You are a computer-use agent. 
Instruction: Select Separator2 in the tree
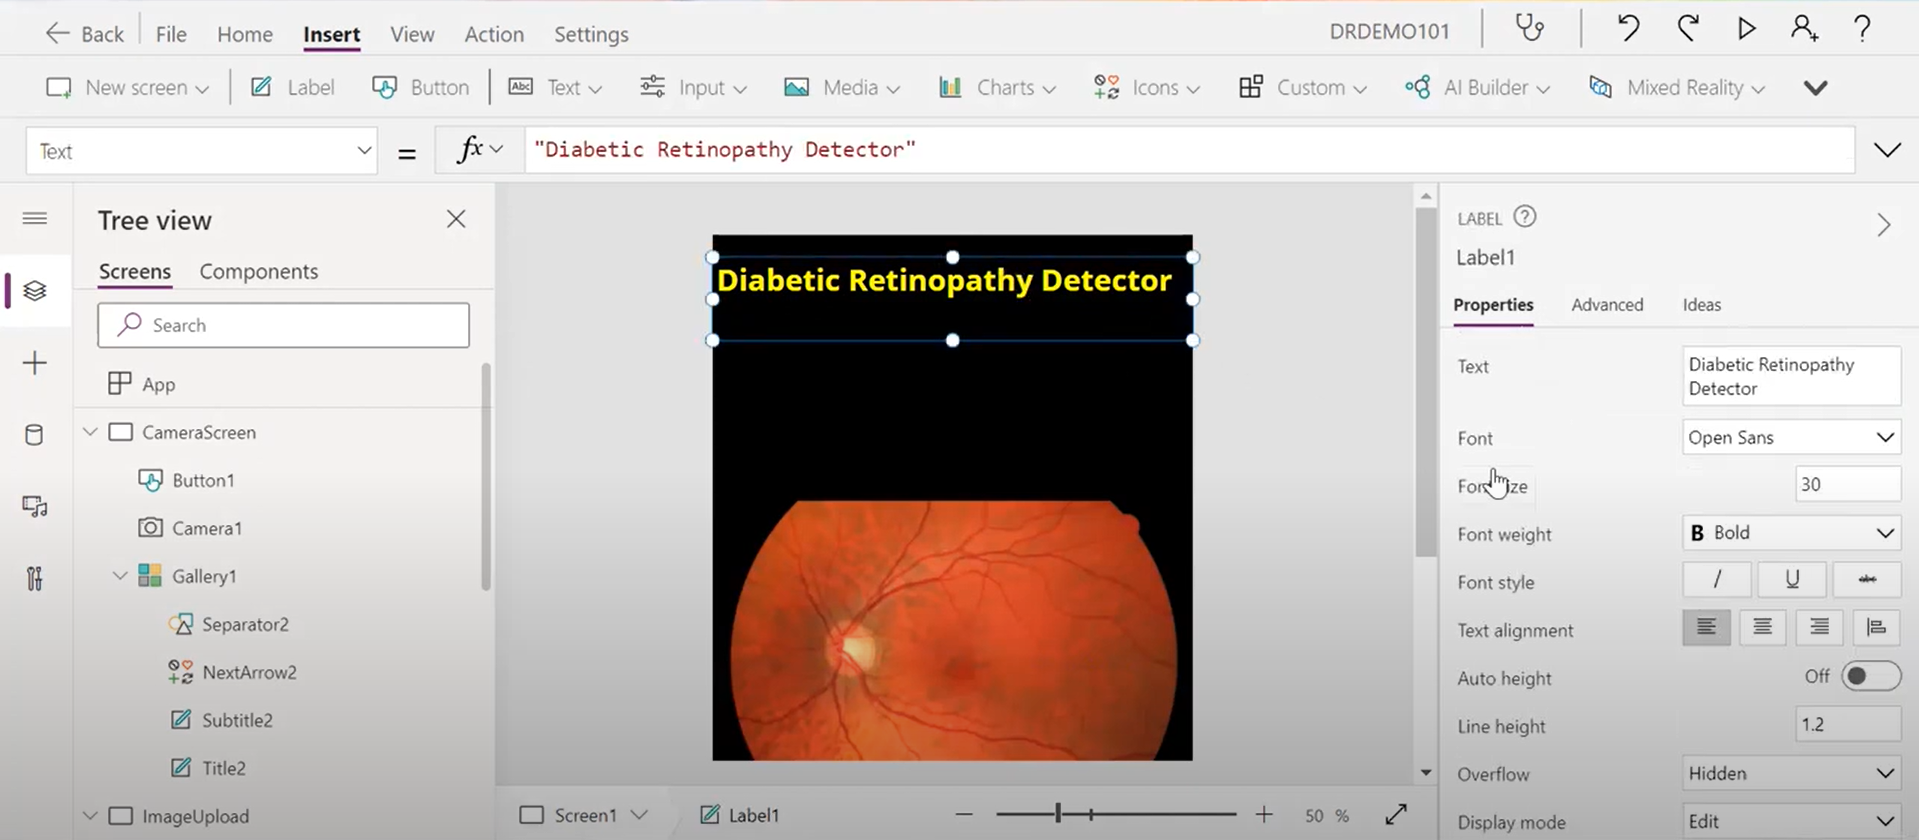(245, 624)
